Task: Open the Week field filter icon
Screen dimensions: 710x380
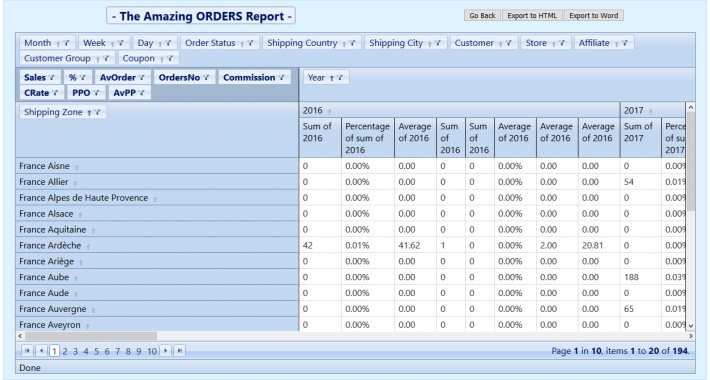Action: point(120,43)
